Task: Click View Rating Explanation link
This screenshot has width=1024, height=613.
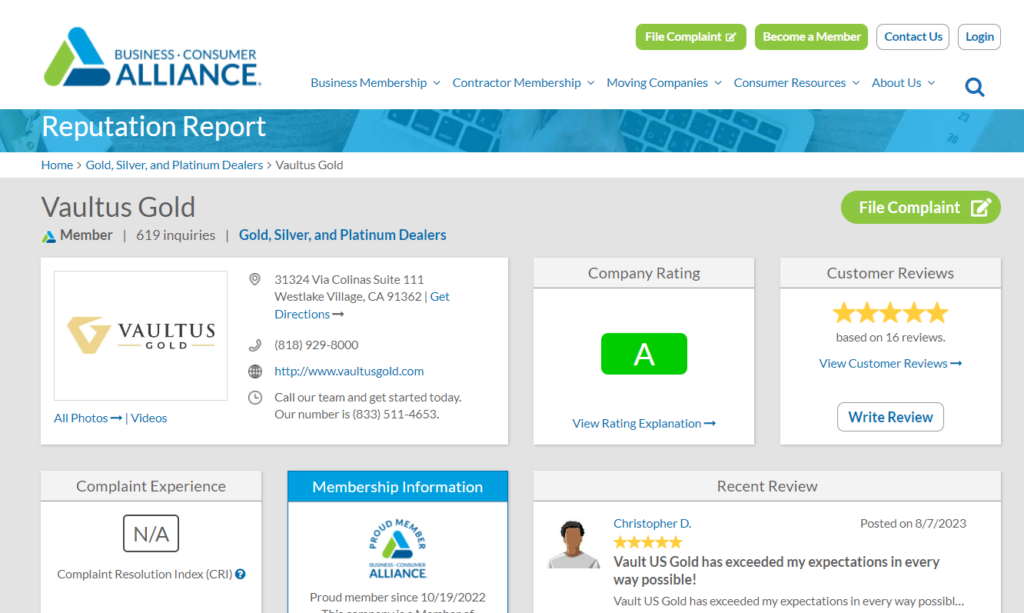Action: (x=643, y=423)
